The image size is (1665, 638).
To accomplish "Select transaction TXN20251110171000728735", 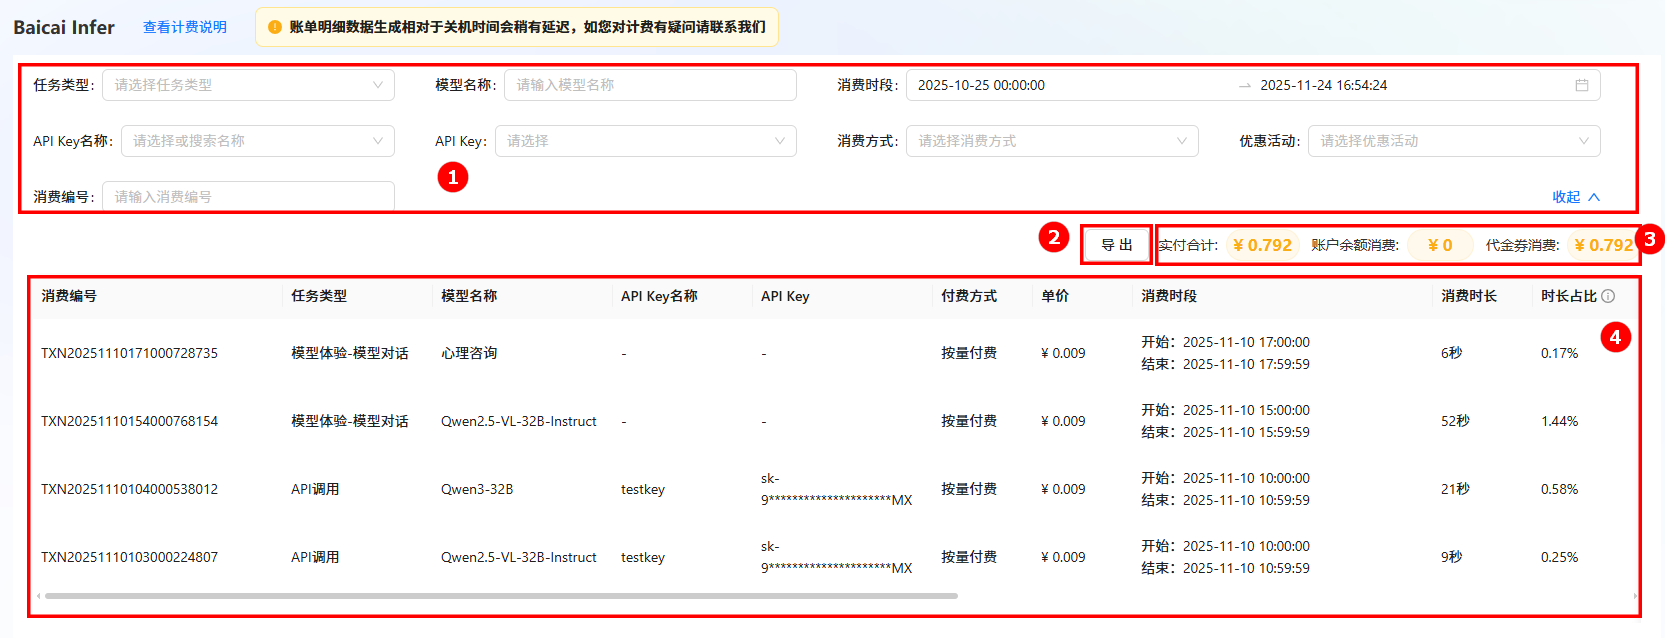I will coord(129,353).
